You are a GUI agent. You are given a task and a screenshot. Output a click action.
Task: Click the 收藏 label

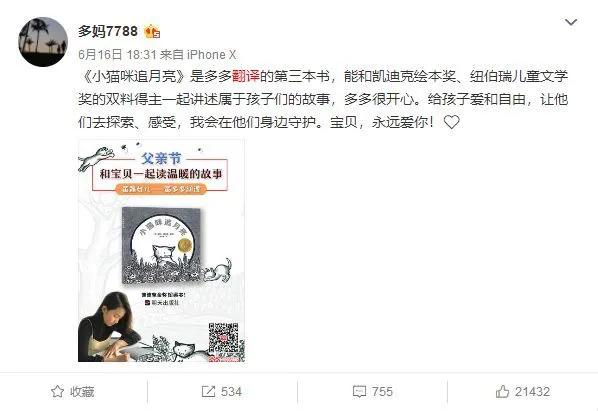(82, 392)
